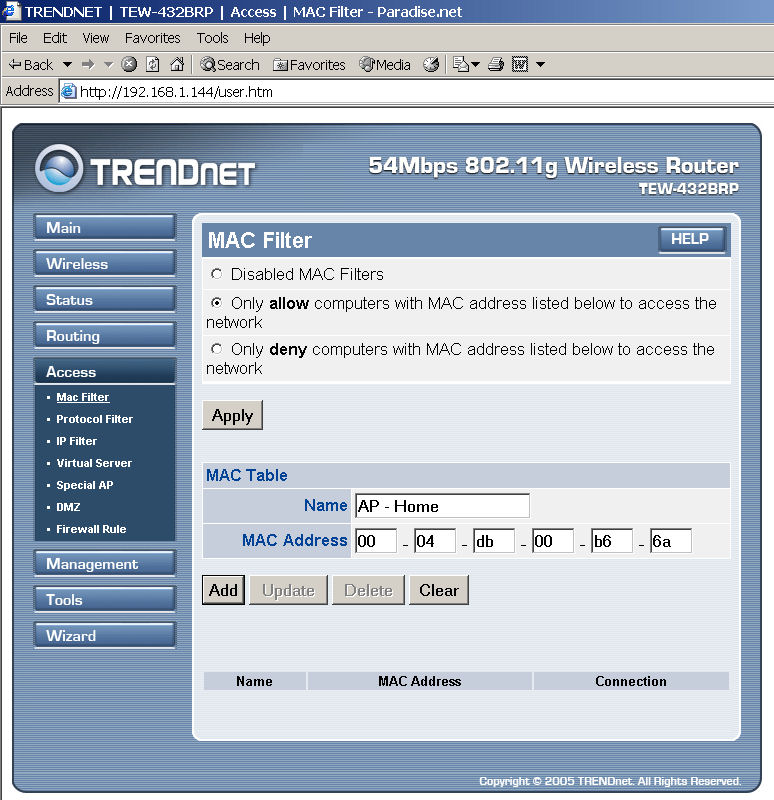Image resolution: width=774 pixels, height=800 pixels.
Task: Click the Mail icon in toolbar
Action: click(460, 64)
